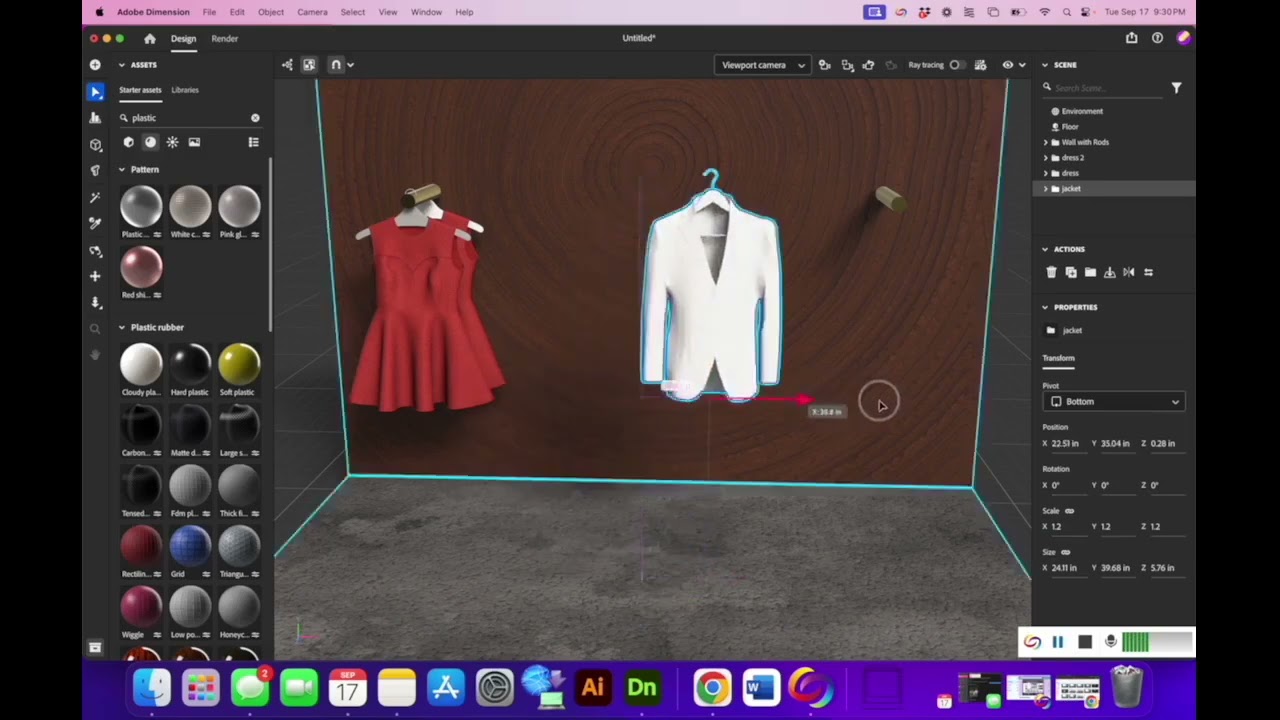Screen dimensions: 1280x720
Task: Collapse the ACTIONS panel
Action: pyautogui.click(x=1045, y=250)
